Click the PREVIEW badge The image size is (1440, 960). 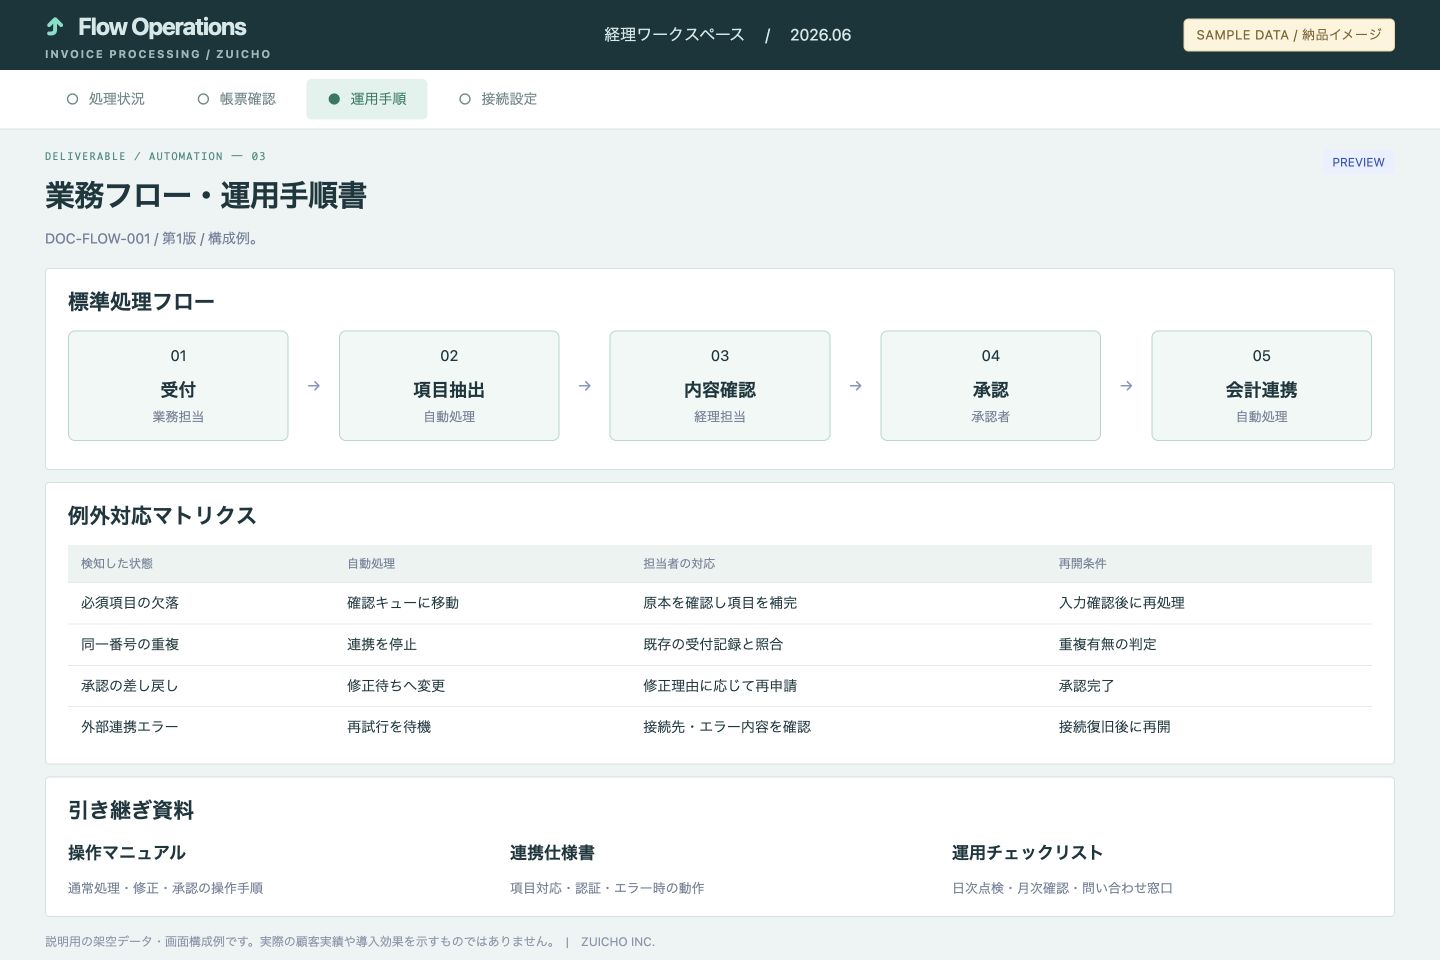[1358, 162]
